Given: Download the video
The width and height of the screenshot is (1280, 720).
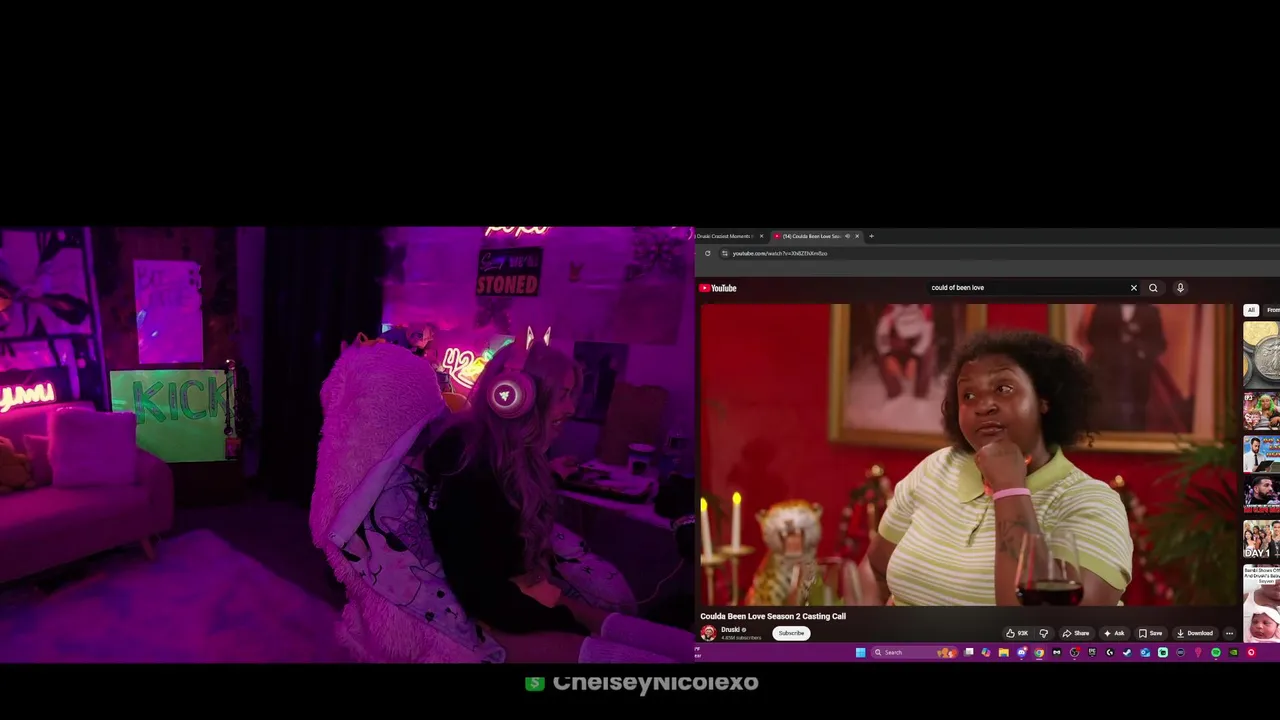Looking at the screenshot, I should tap(1194, 633).
